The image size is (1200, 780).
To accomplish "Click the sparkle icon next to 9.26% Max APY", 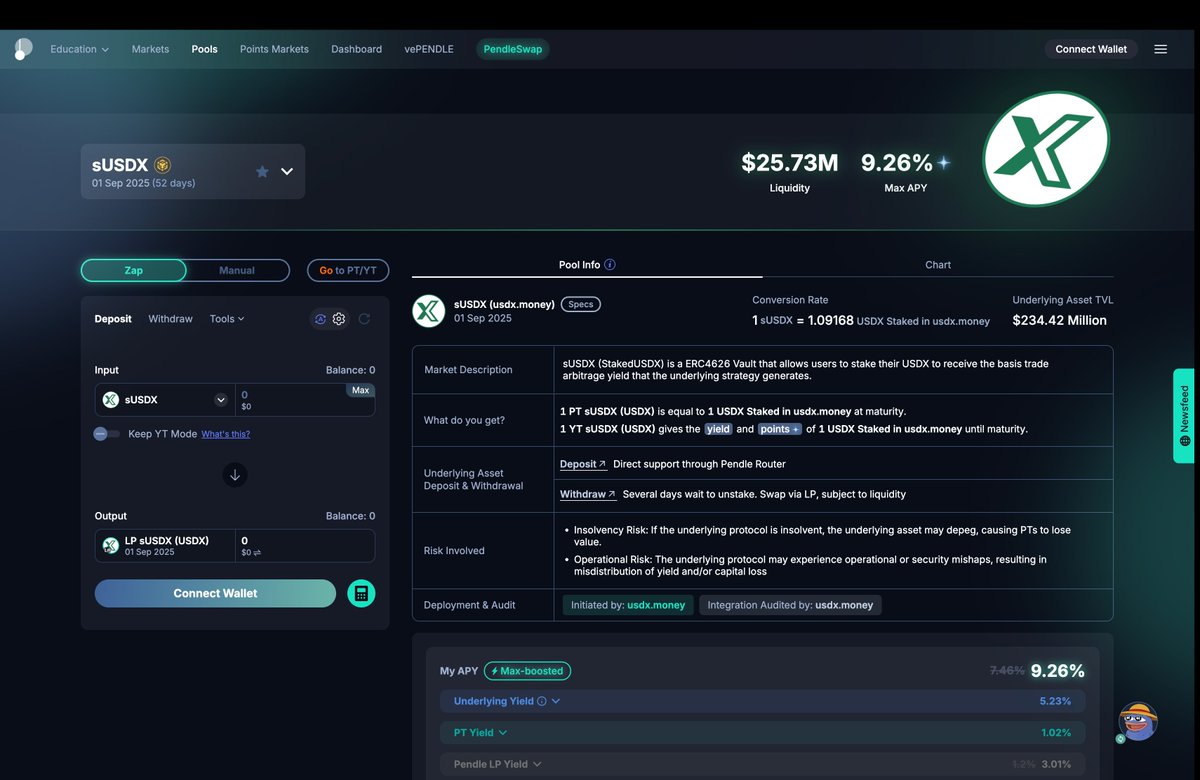I will 943,162.
